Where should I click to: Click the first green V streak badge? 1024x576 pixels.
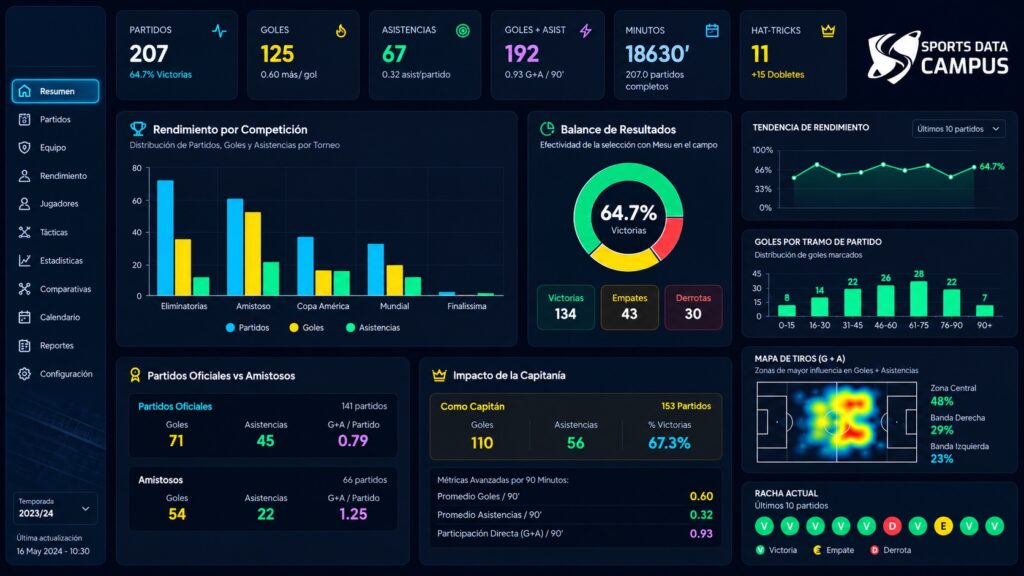[x=764, y=526]
